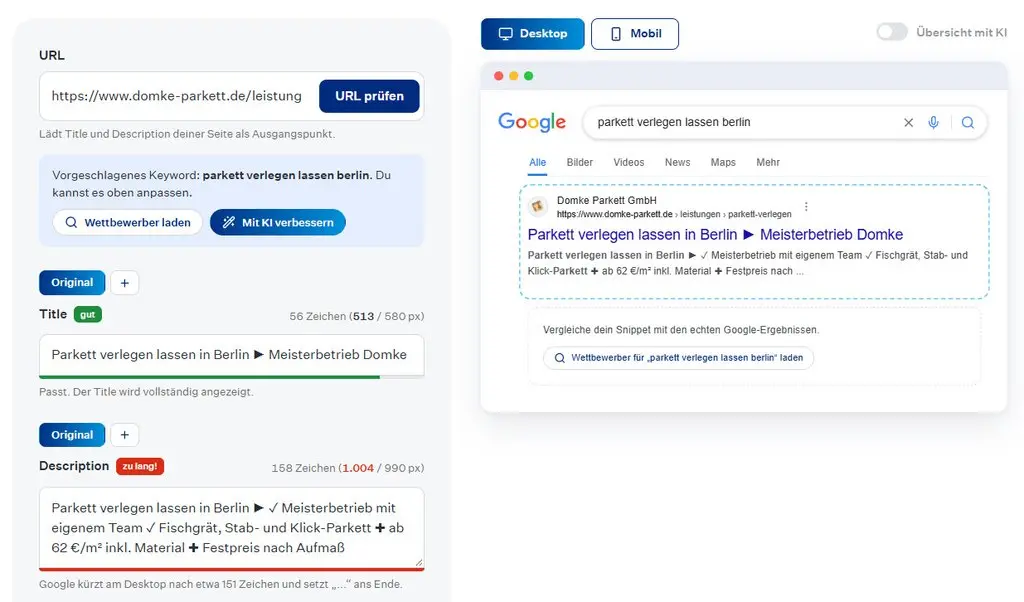
Task: Open the Videos results tab
Action: pos(628,163)
